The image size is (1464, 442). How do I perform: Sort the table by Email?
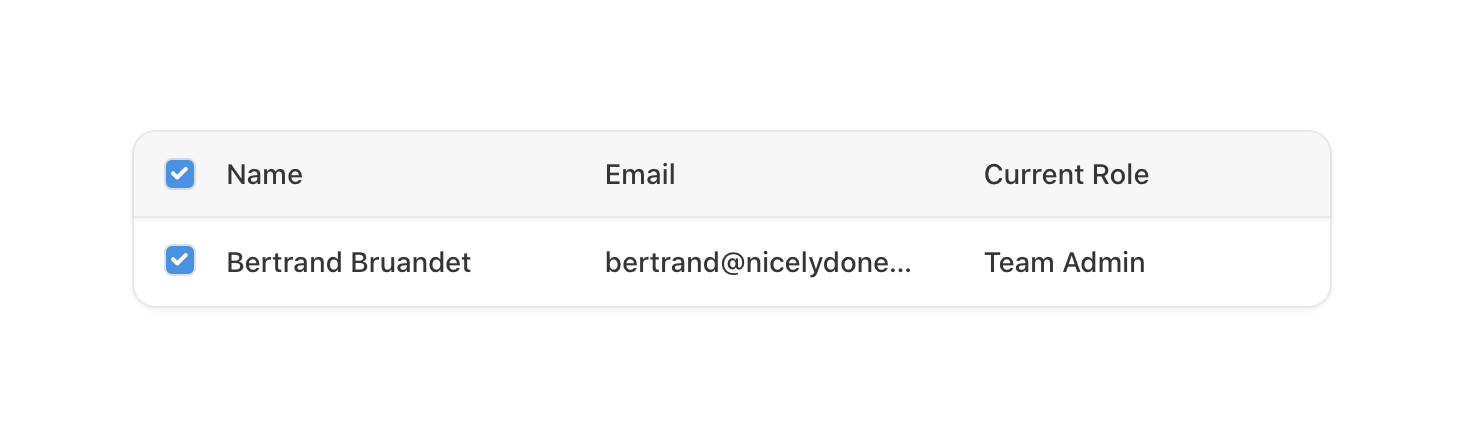640,175
